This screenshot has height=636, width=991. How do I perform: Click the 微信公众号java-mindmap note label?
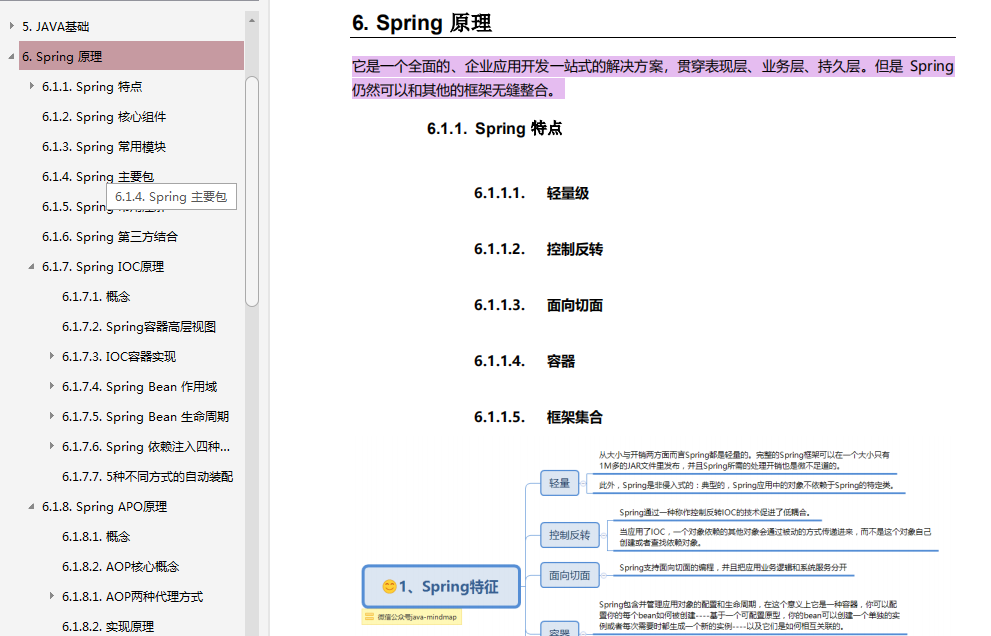click(x=412, y=617)
